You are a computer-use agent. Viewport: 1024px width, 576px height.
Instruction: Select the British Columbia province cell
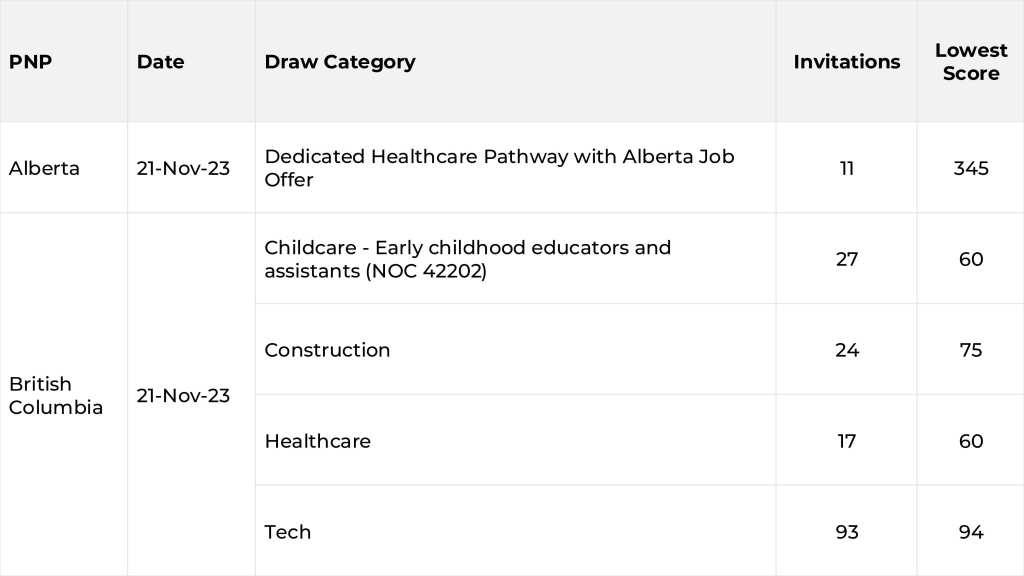[56, 396]
